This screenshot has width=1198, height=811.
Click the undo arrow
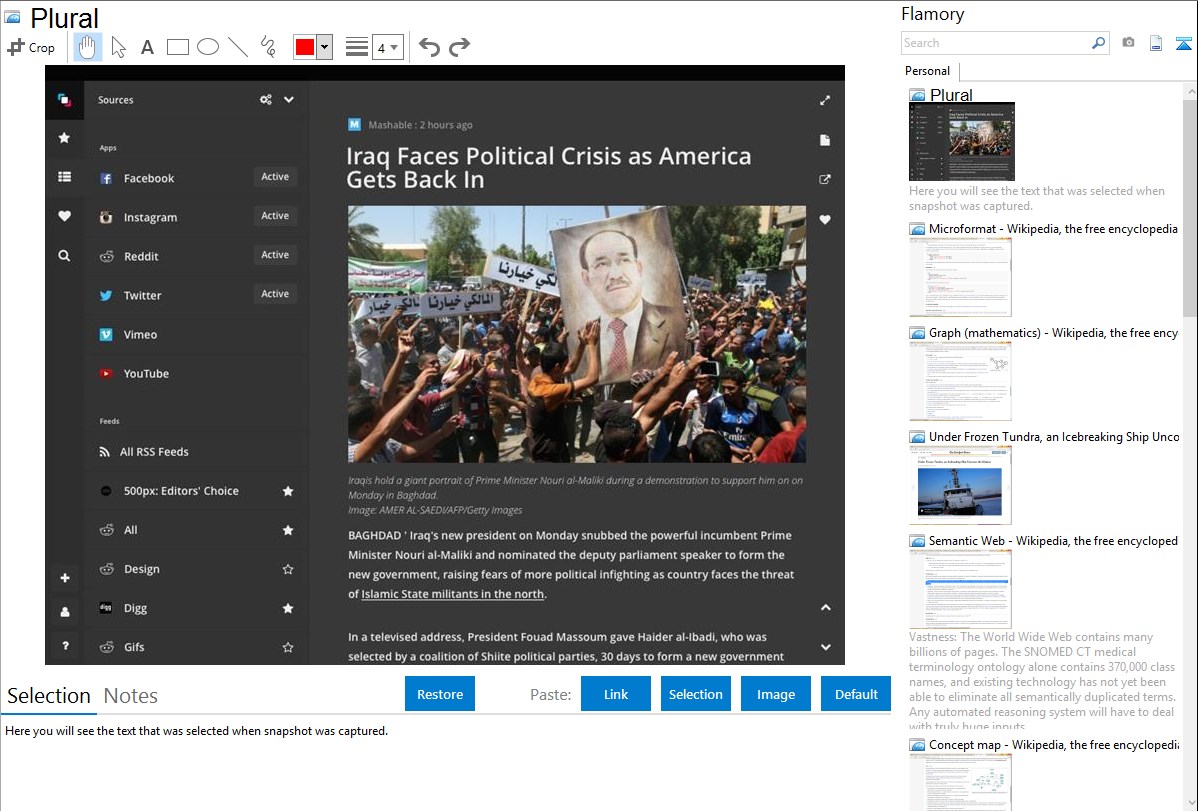(429, 47)
